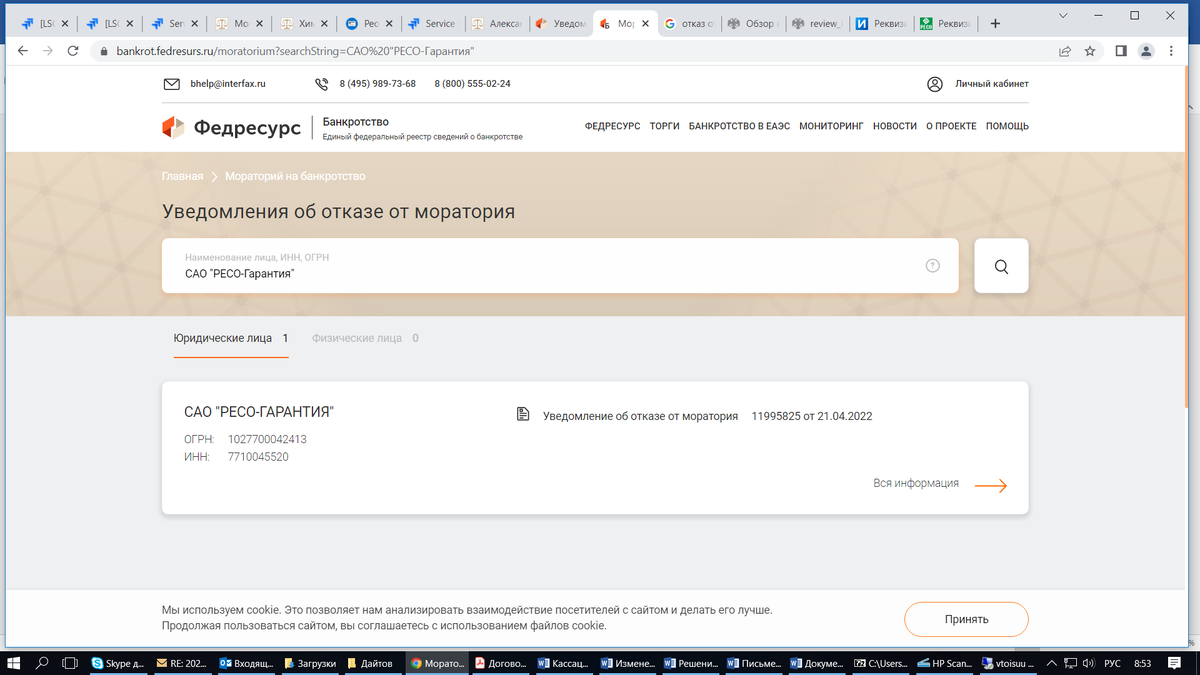The image size is (1200, 675).
Task: Open Skype from the taskbar
Action: coord(117,662)
